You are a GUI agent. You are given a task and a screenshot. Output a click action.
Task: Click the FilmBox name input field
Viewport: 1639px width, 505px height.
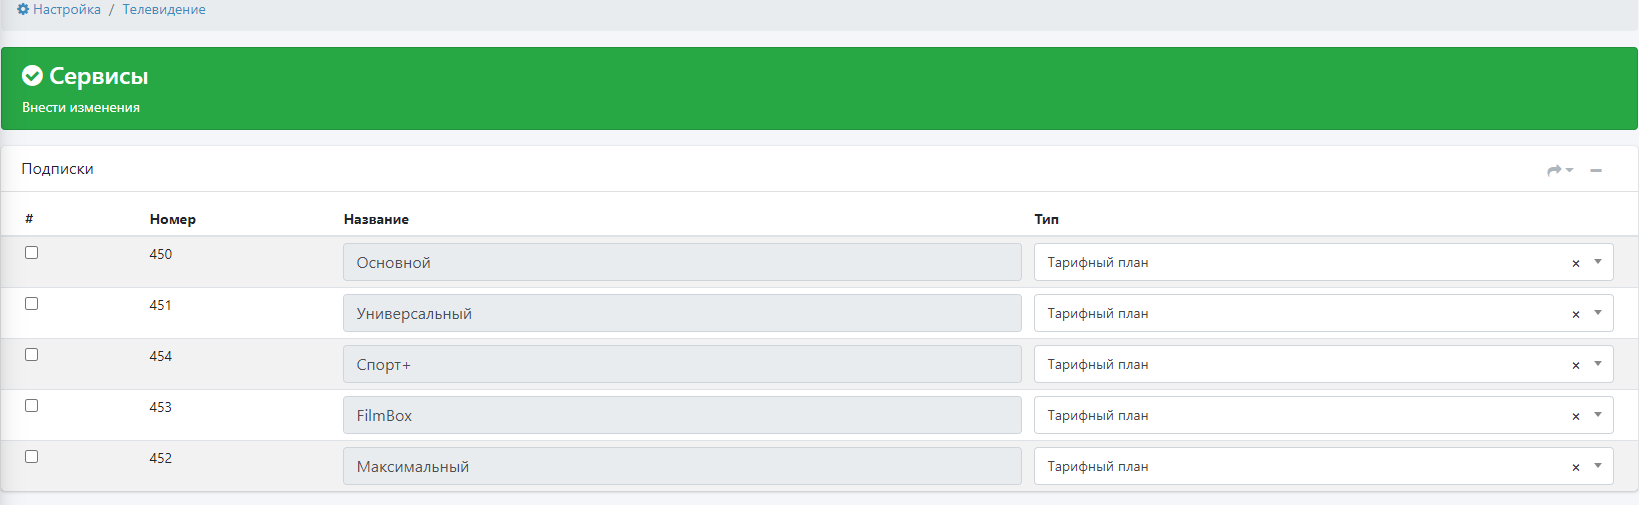pos(682,415)
